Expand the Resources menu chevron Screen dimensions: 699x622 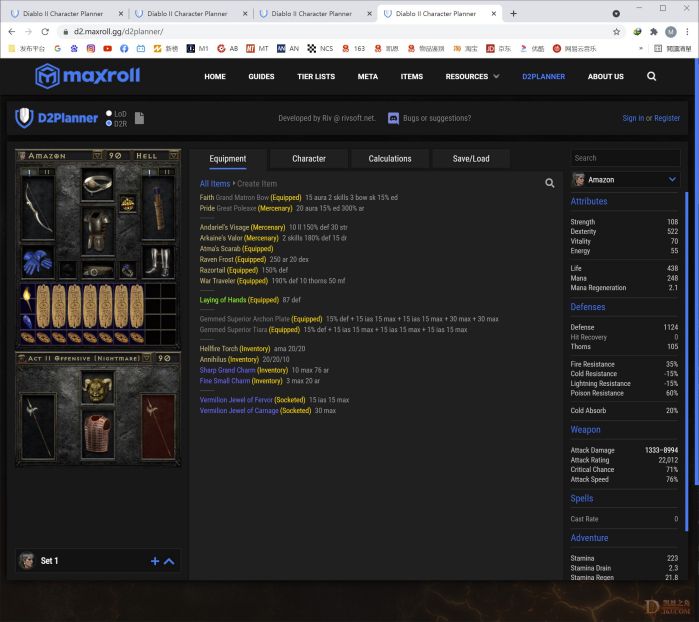pos(496,76)
